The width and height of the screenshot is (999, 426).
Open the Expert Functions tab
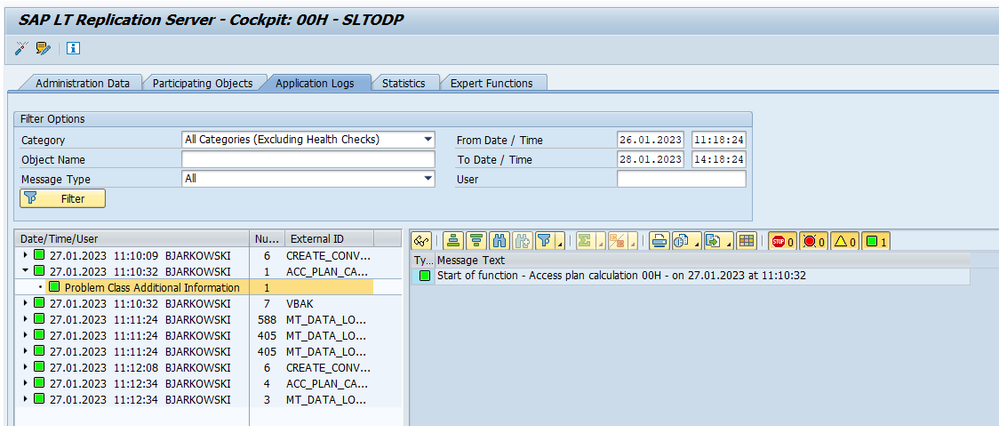491,83
